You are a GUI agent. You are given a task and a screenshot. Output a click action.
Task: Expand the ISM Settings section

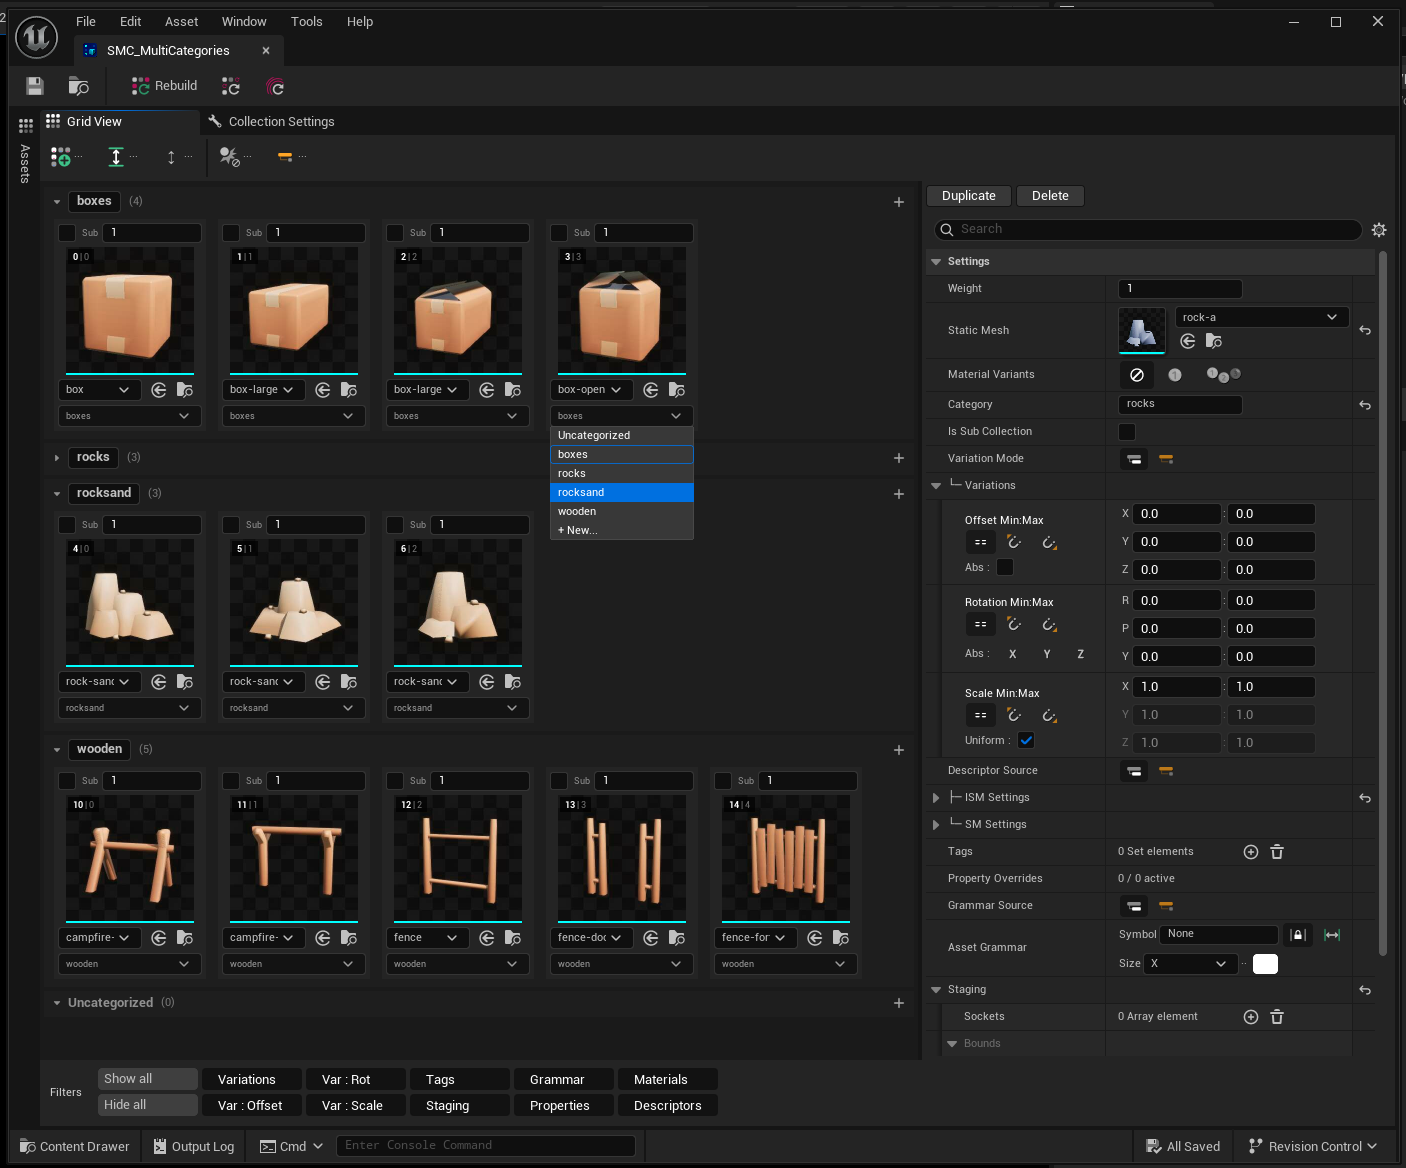(x=936, y=798)
